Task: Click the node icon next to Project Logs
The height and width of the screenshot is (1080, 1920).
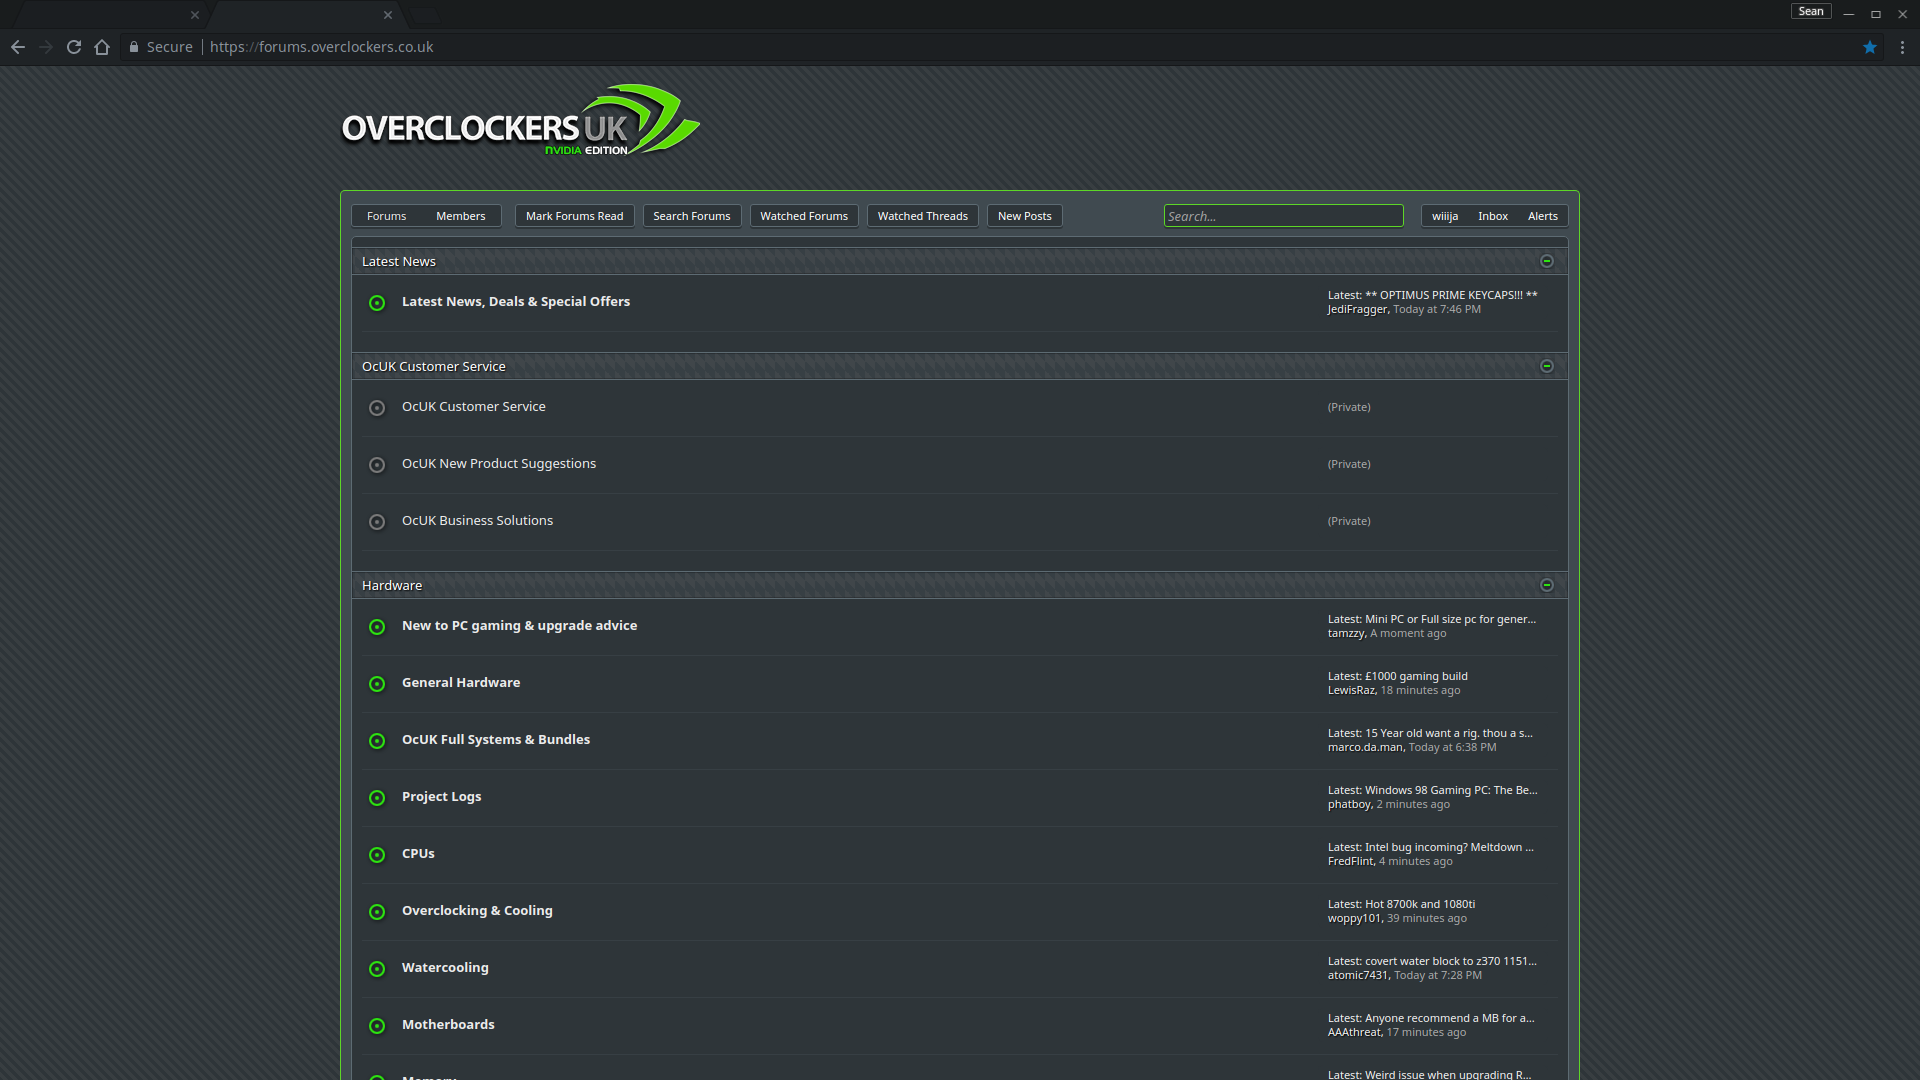Action: click(377, 798)
